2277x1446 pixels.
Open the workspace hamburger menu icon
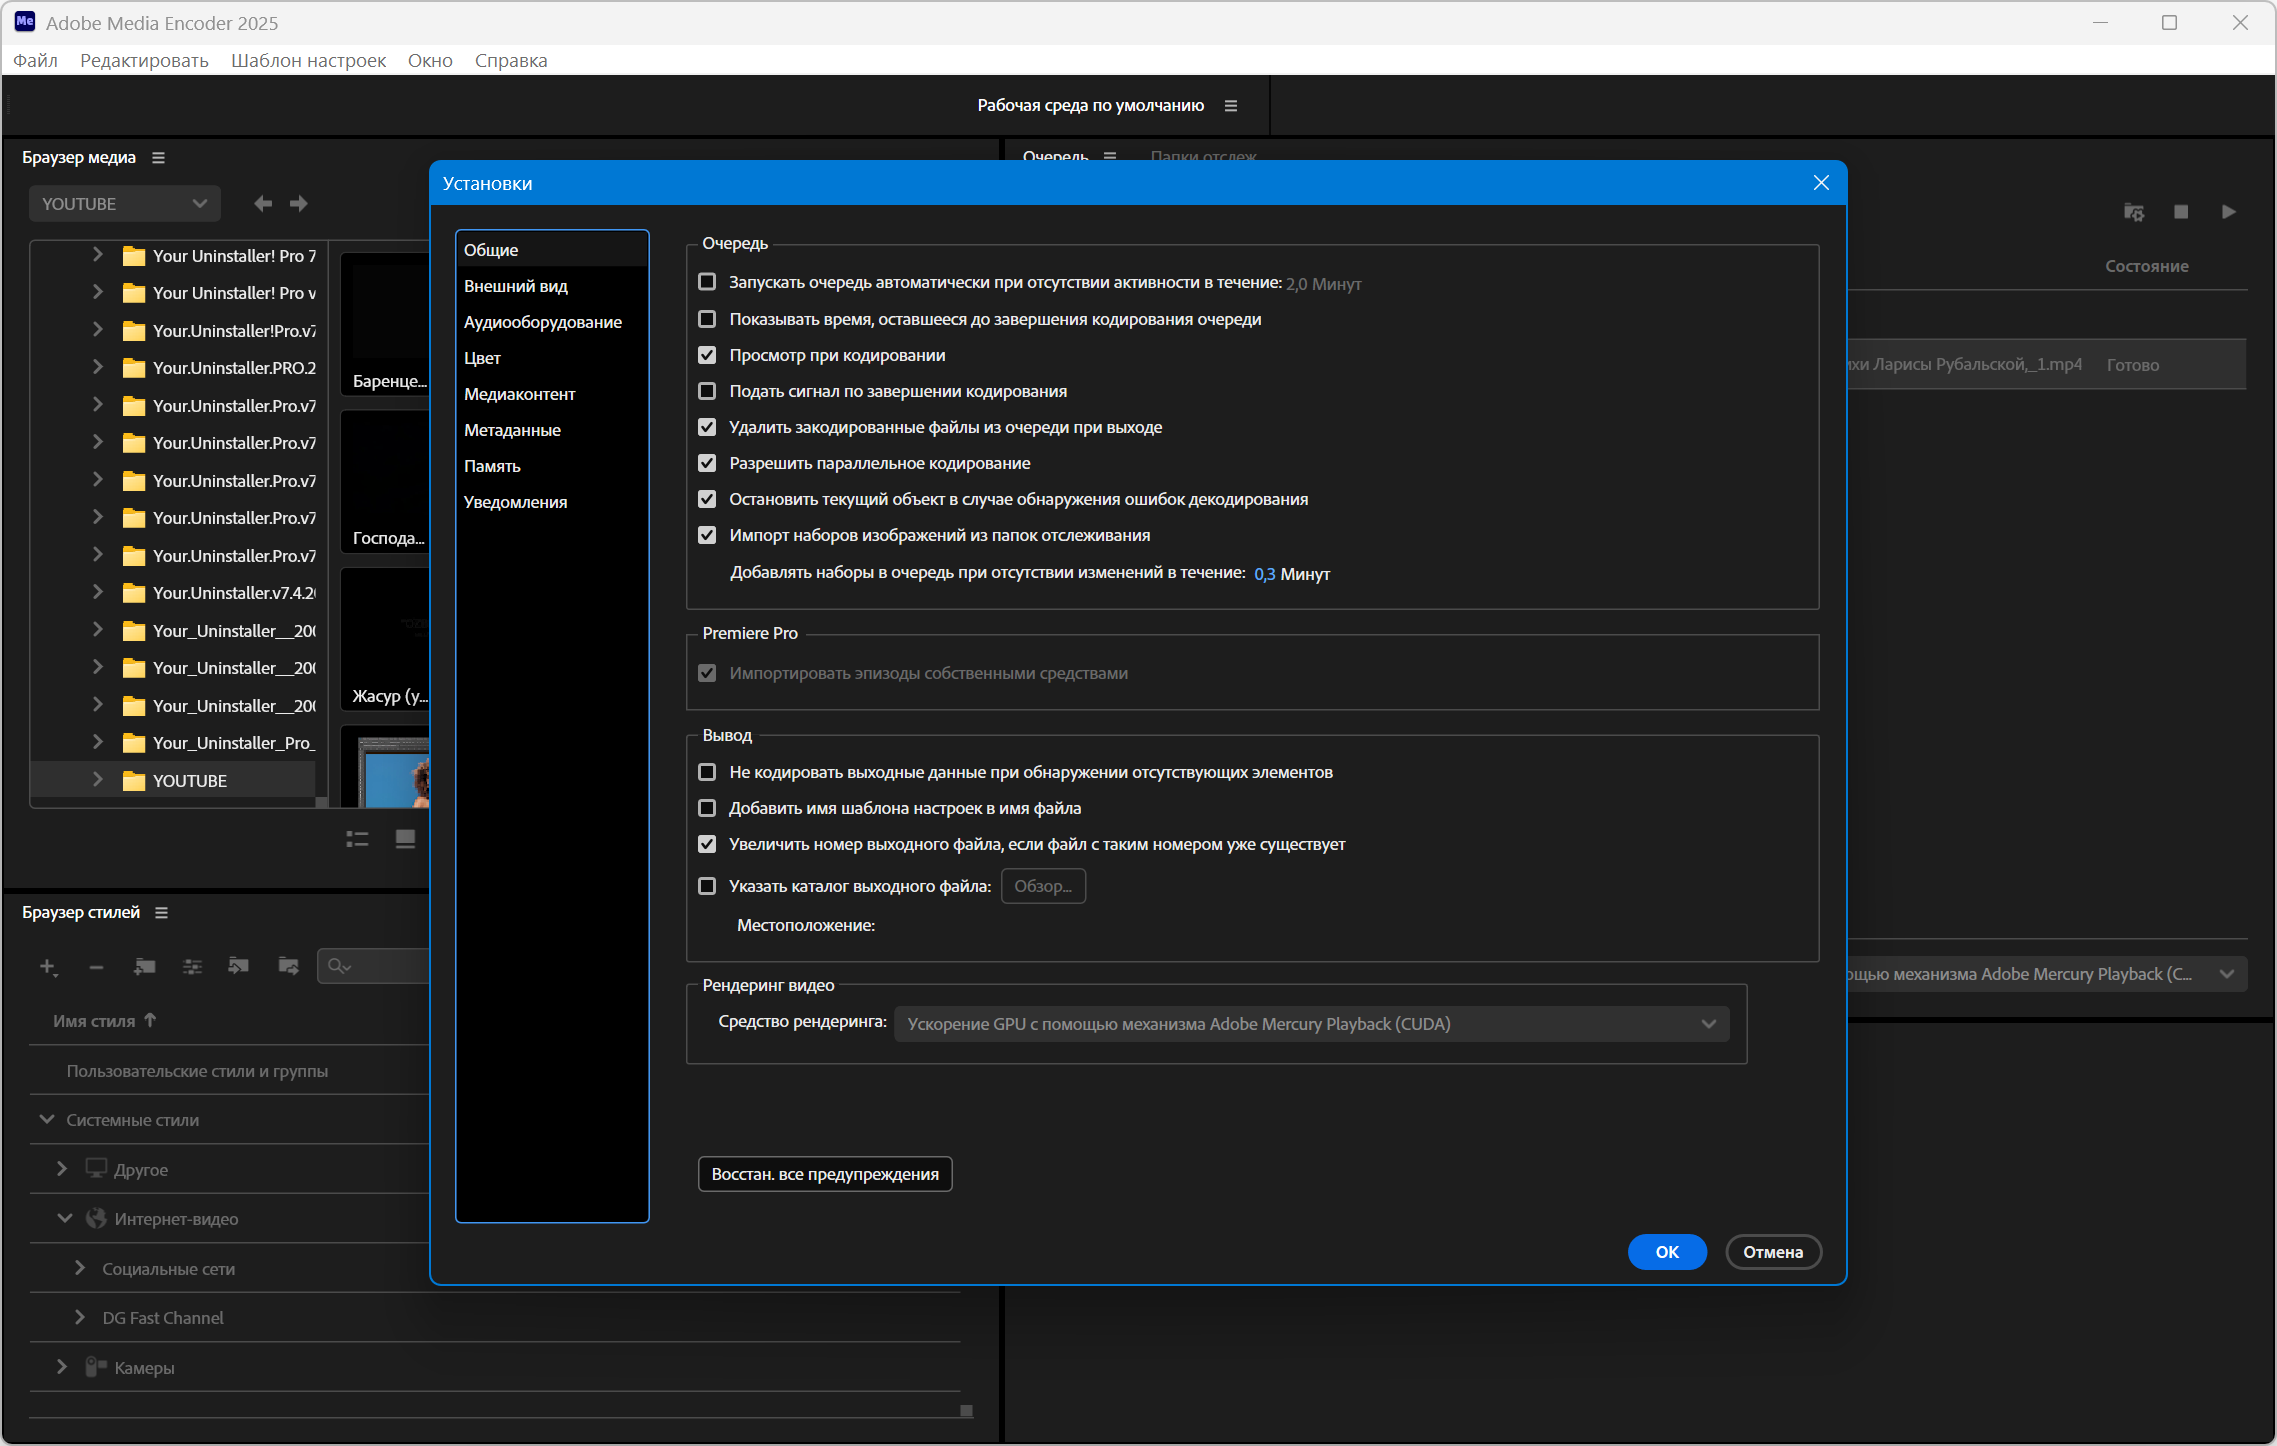(1231, 106)
